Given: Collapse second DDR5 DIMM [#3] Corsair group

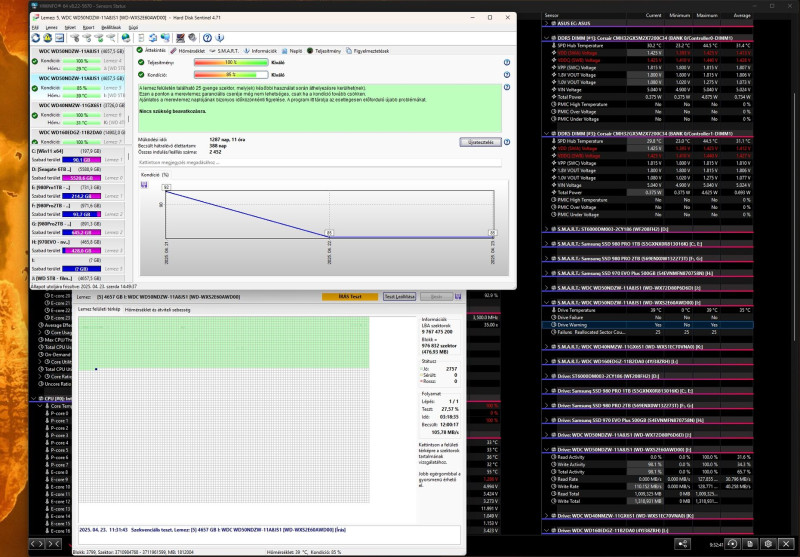Looking at the screenshot, I should (x=547, y=134).
